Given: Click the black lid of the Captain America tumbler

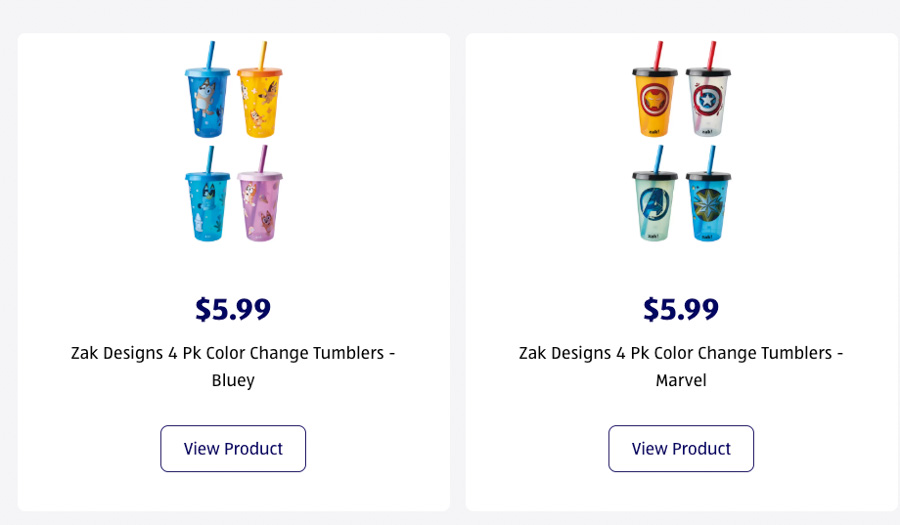Looking at the screenshot, I should [708, 72].
